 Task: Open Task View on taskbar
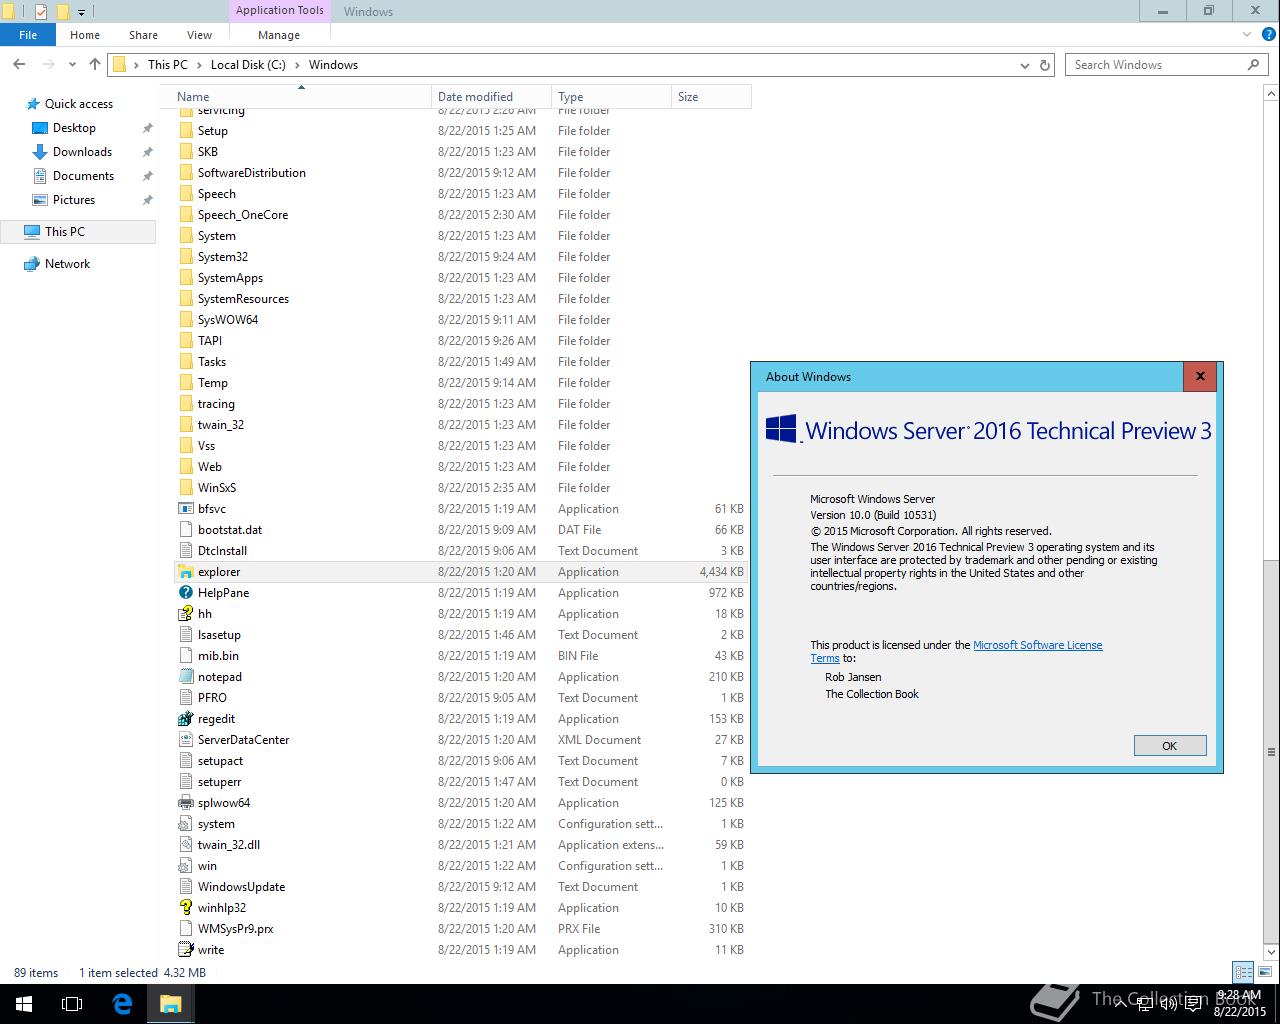72,1004
